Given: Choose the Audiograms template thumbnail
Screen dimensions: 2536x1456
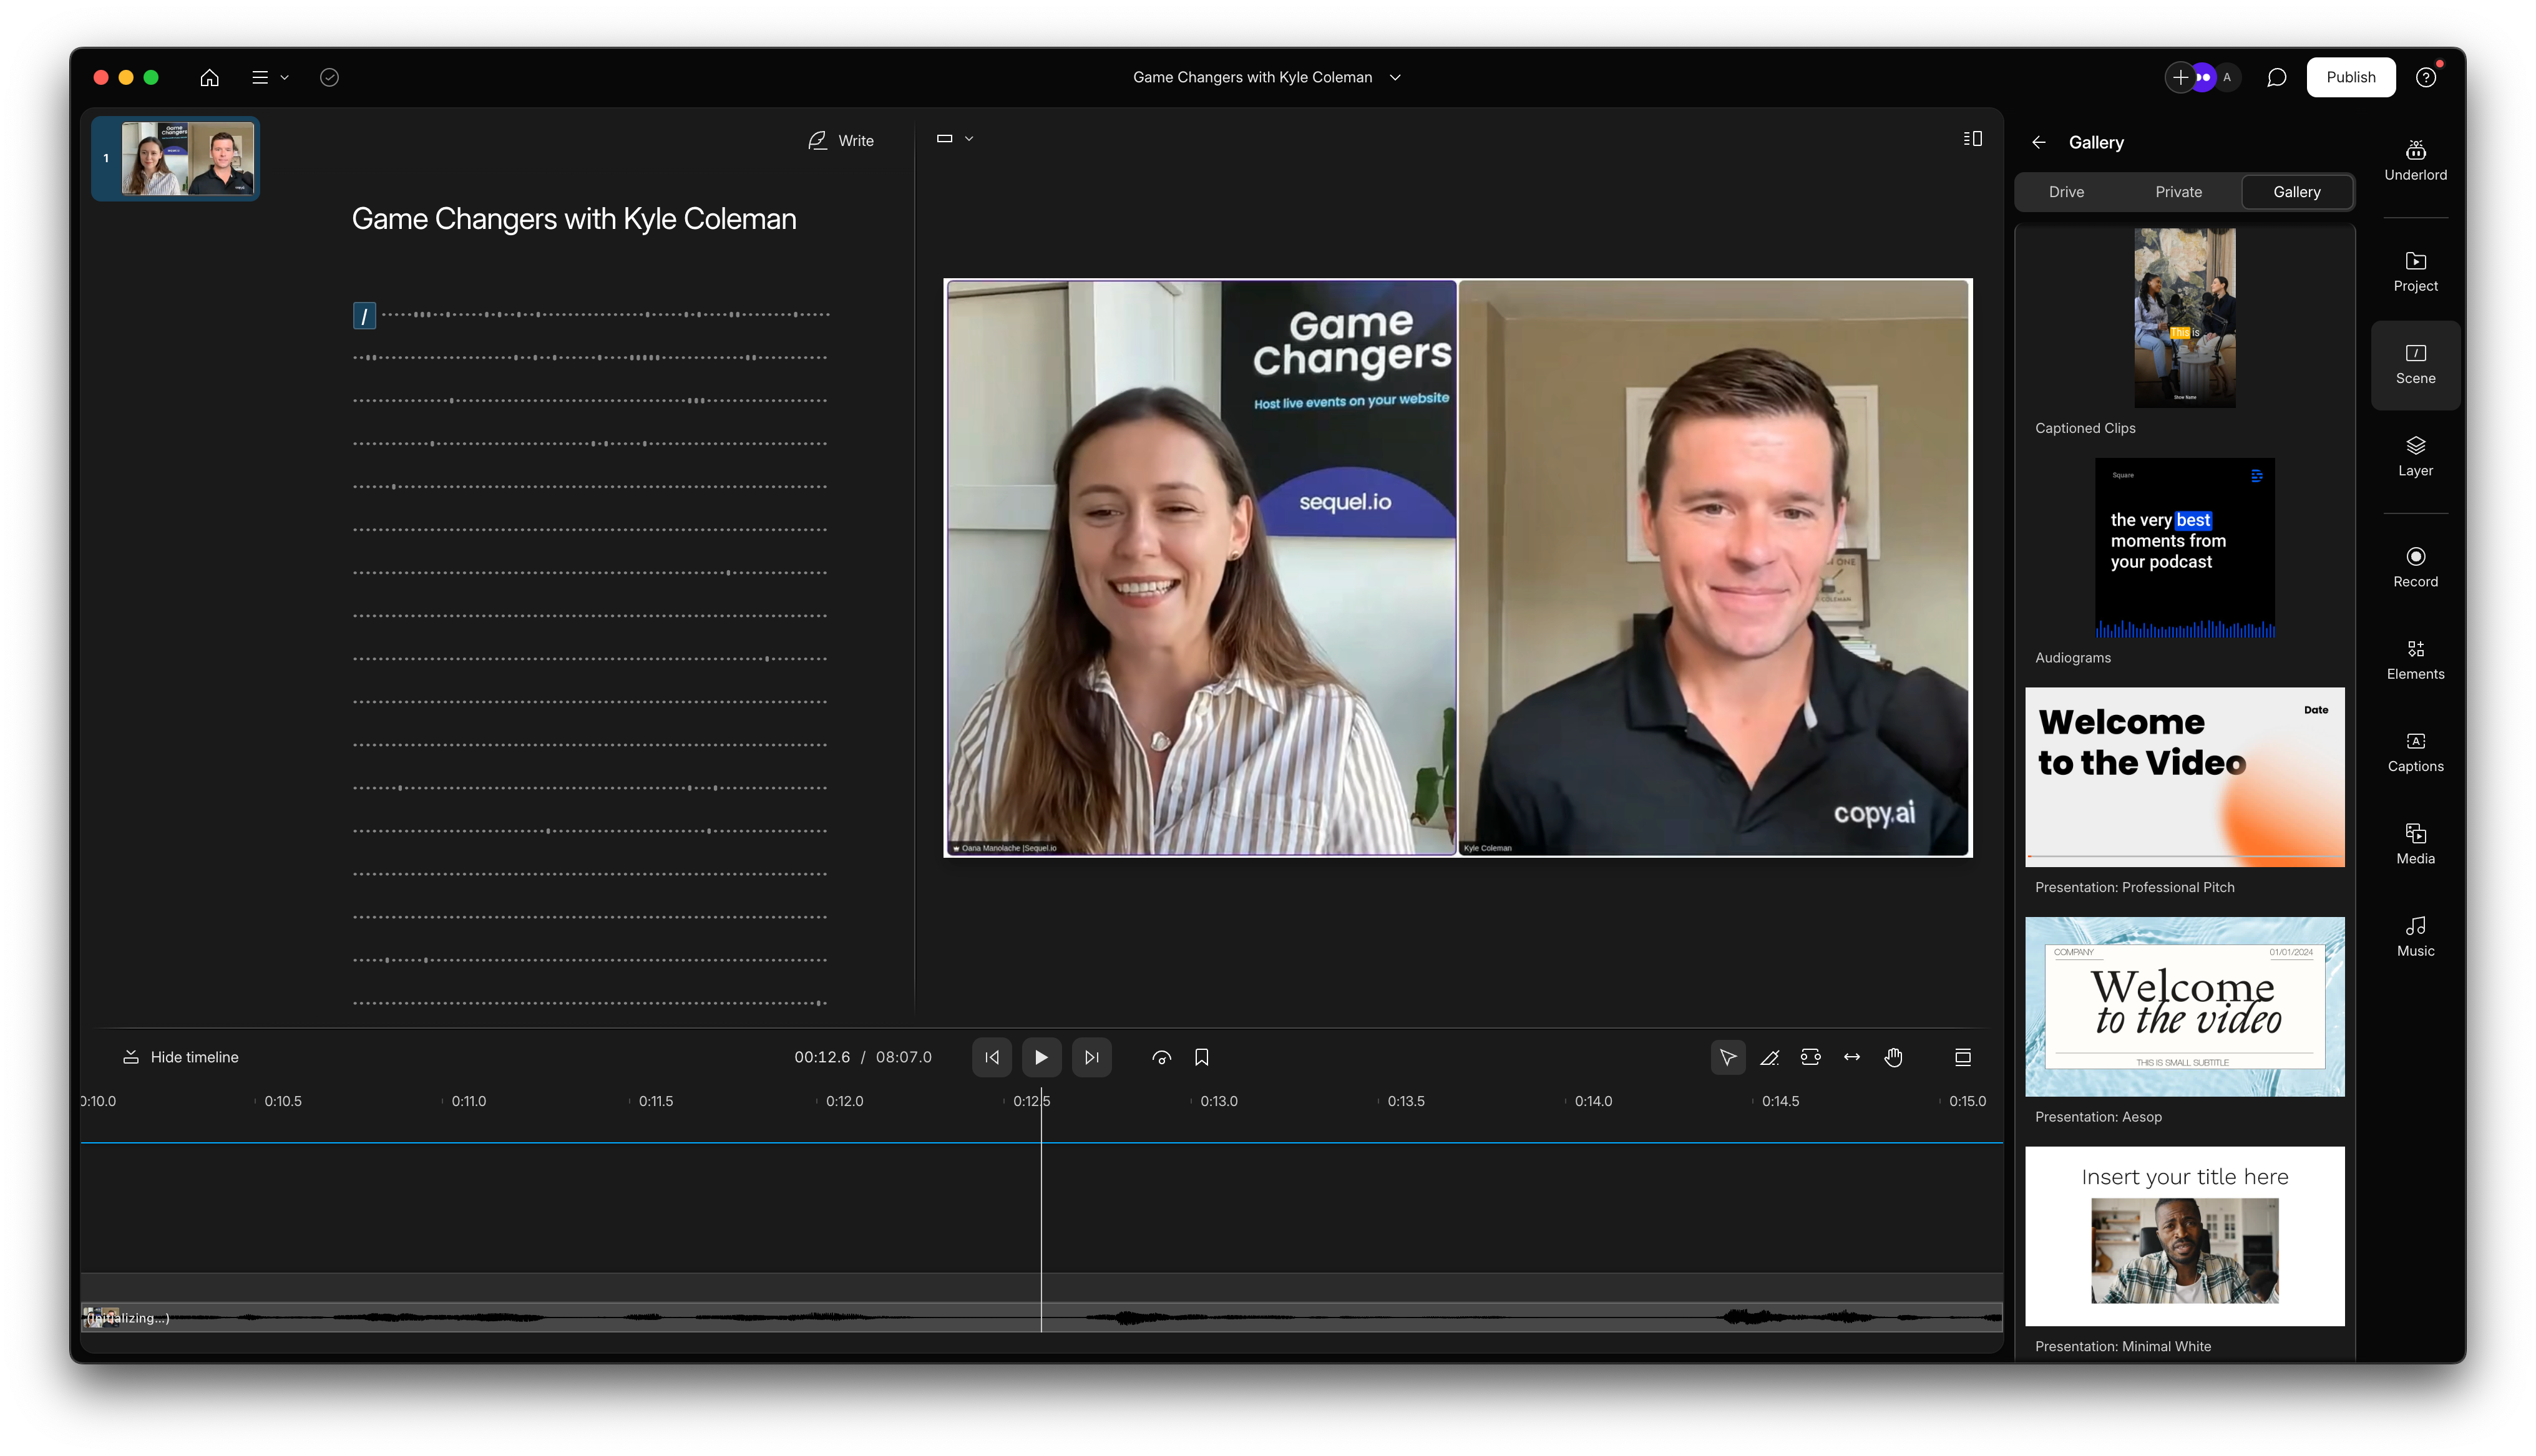Looking at the screenshot, I should [x=2184, y=547].
